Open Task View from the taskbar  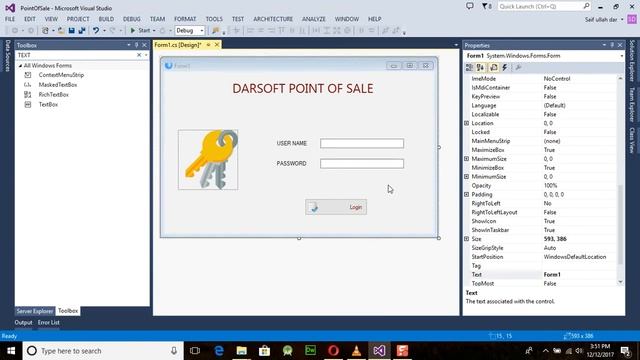point(195,351)
